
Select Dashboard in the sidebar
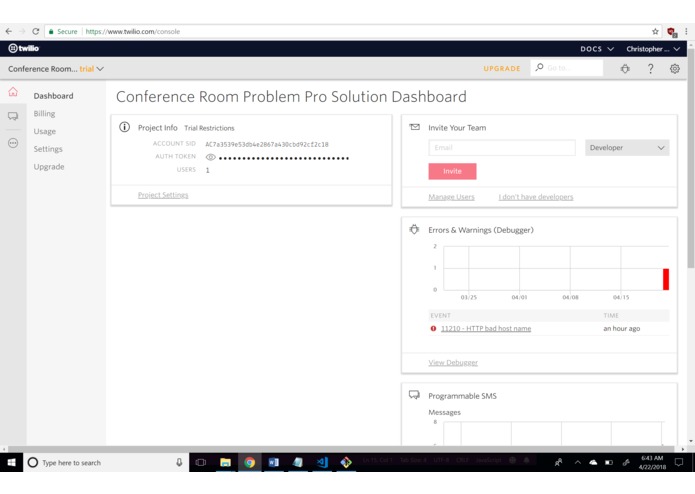pyautogui.click(x=54, y=96)
